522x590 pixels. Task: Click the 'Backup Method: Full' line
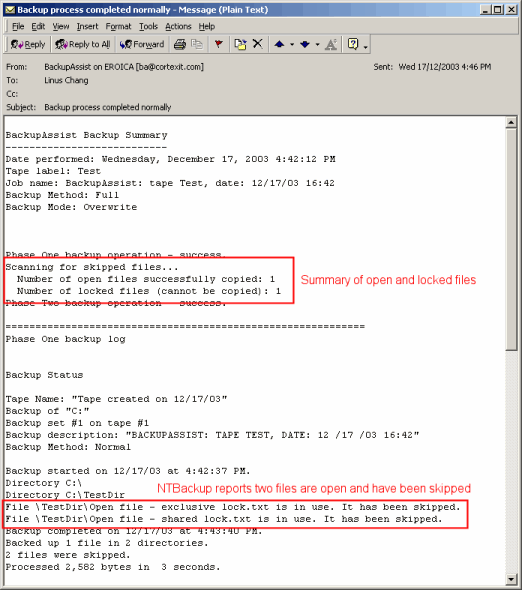(x=62, y=195)
